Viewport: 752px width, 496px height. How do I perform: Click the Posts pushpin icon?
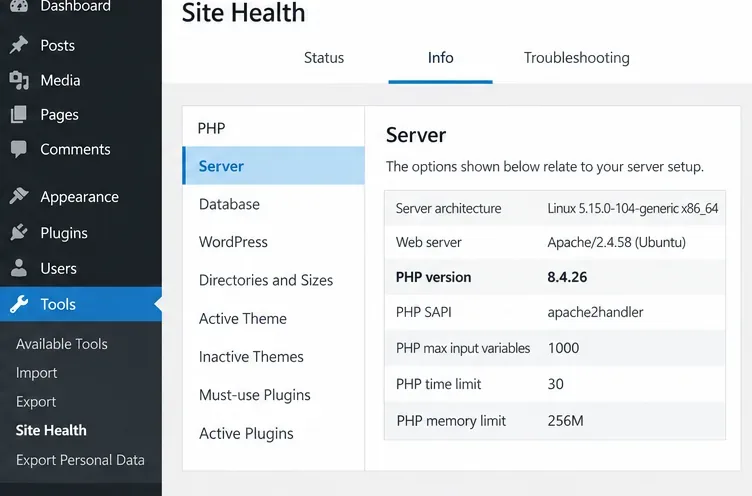click(x=19, y=45)
